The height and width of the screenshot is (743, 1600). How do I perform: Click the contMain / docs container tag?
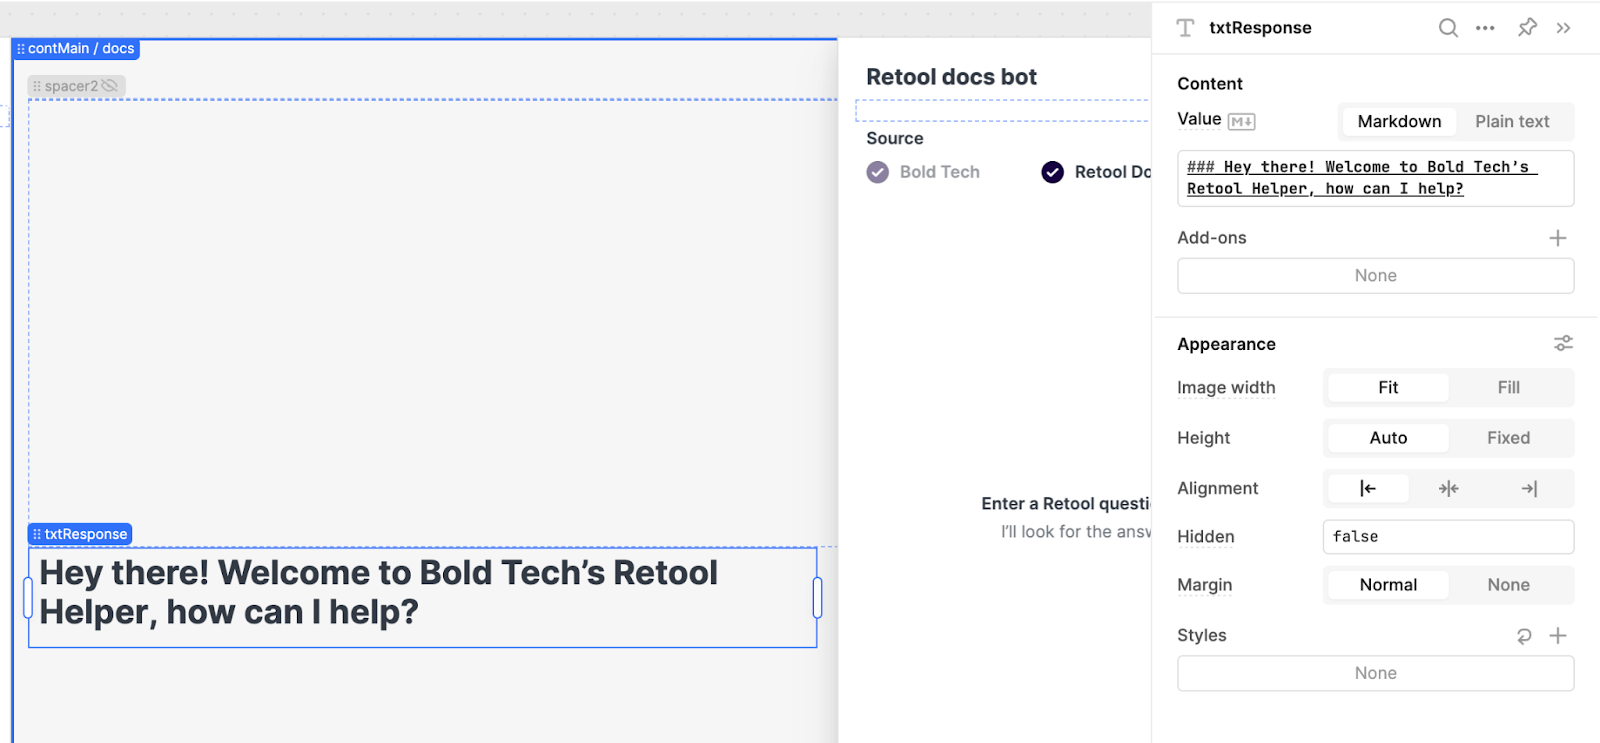pyautogui.click(x=76, y=48)
